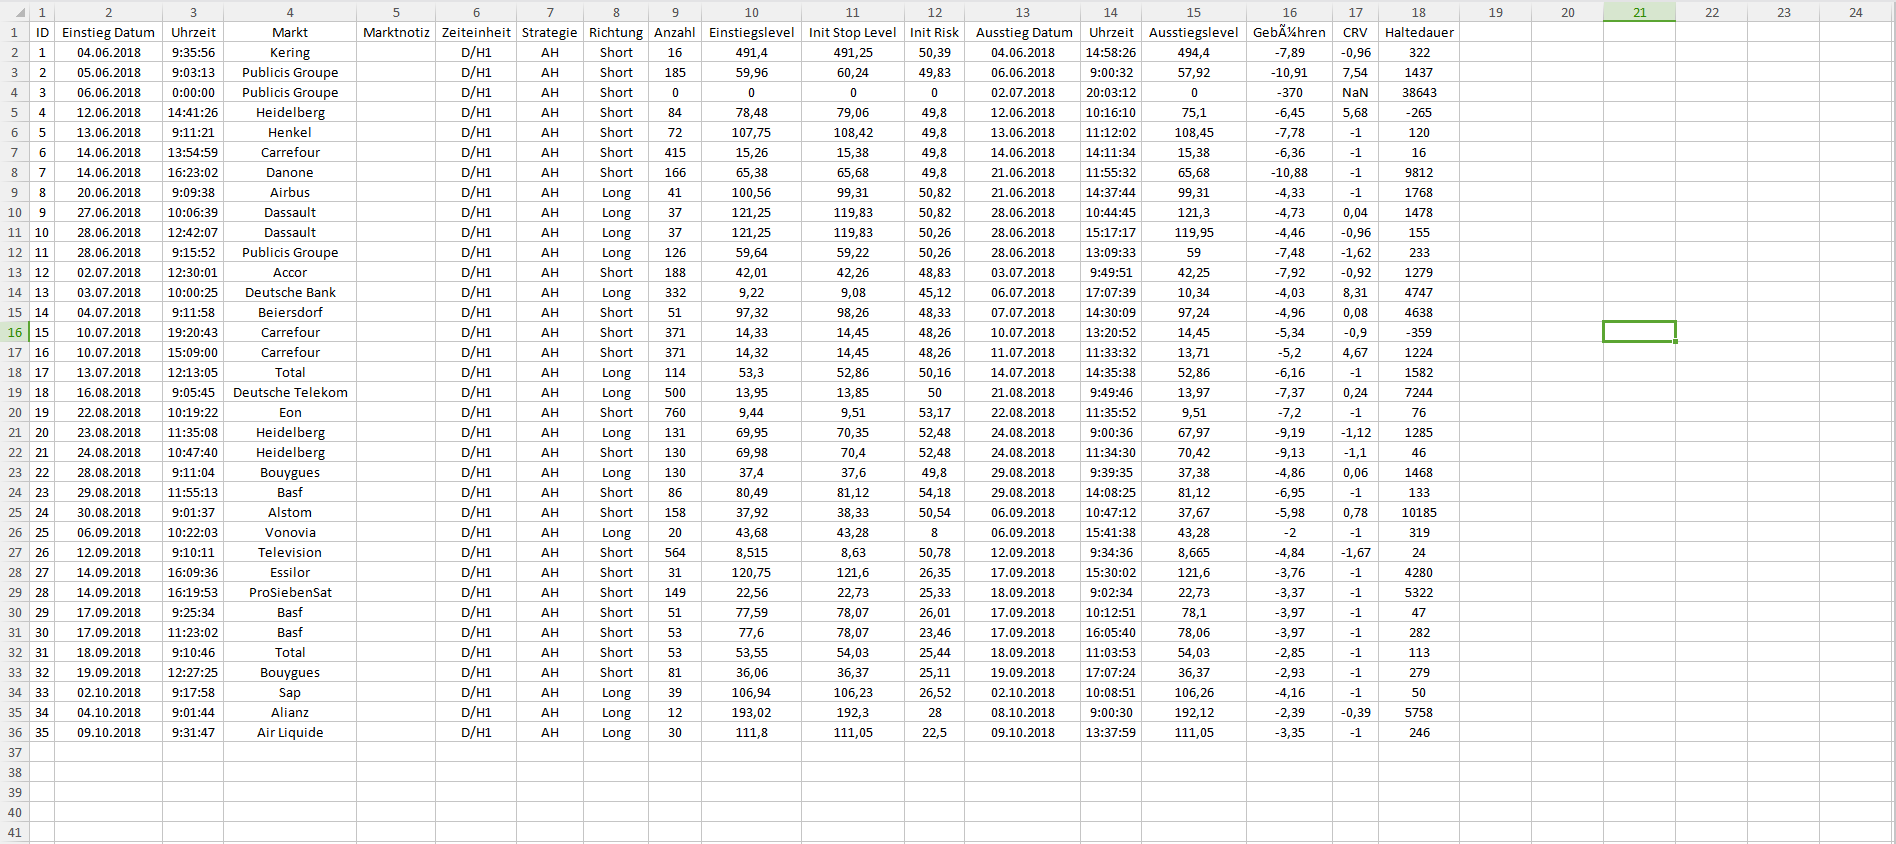Select the CRV value 7,54
The height and width of the screenshot is (844, 1896).
click(1355, 72)
